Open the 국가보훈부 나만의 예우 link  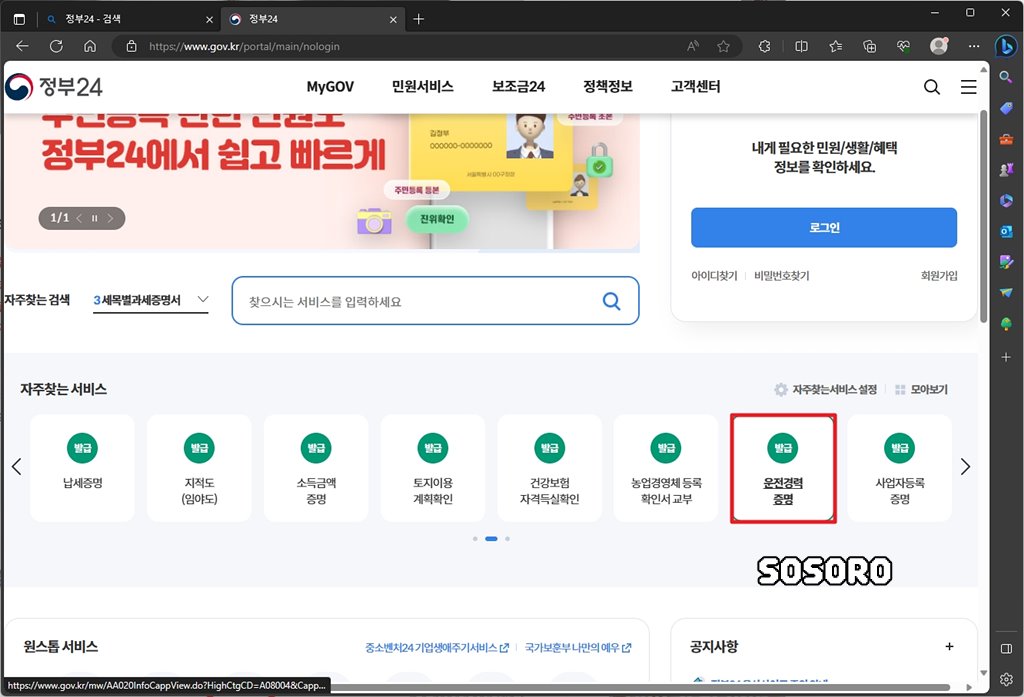(578, 647)
